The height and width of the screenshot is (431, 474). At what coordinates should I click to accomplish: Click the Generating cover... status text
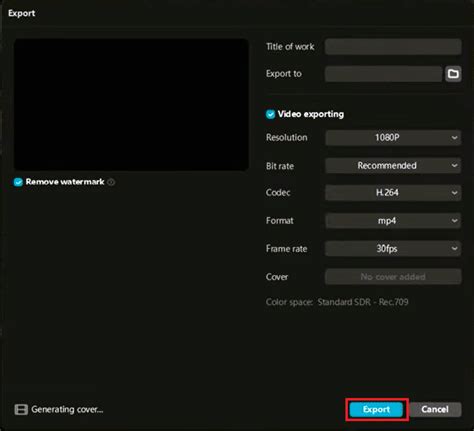click(x=67, y=409)
